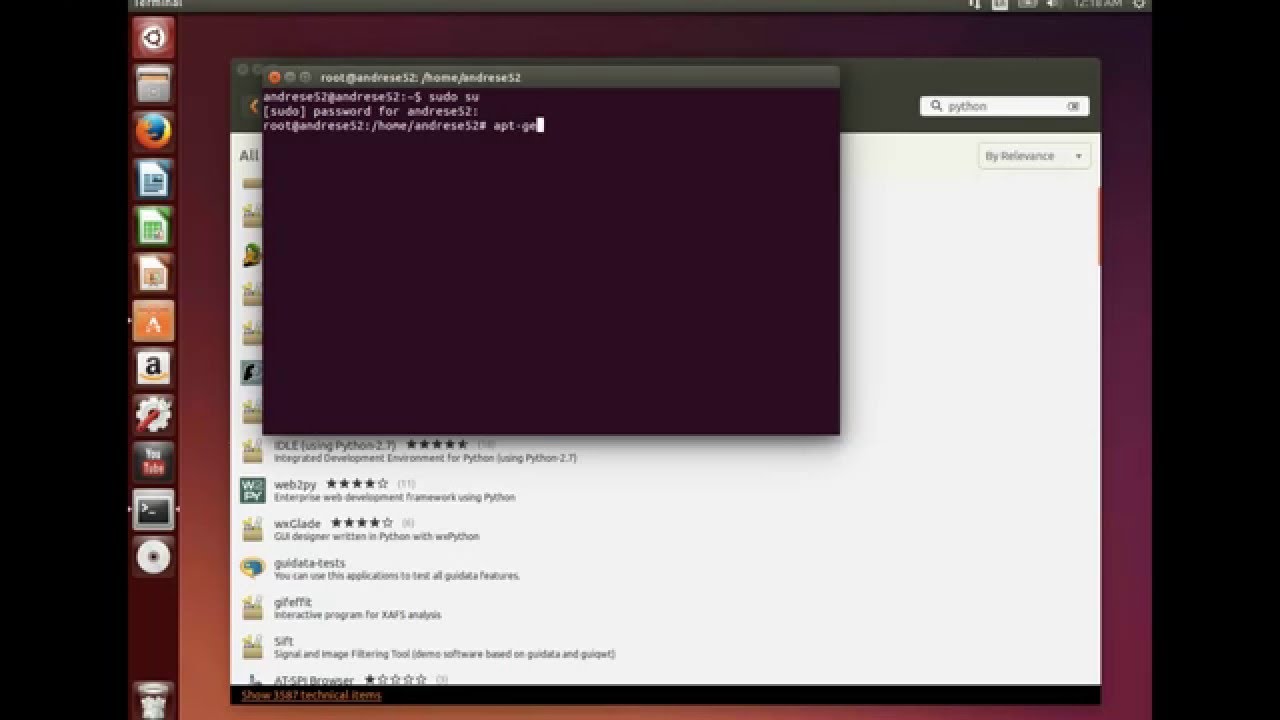Click the Terminal icon in the launcher
The width and height of the screenshot is (1280, 720).
tap(153, 510)
